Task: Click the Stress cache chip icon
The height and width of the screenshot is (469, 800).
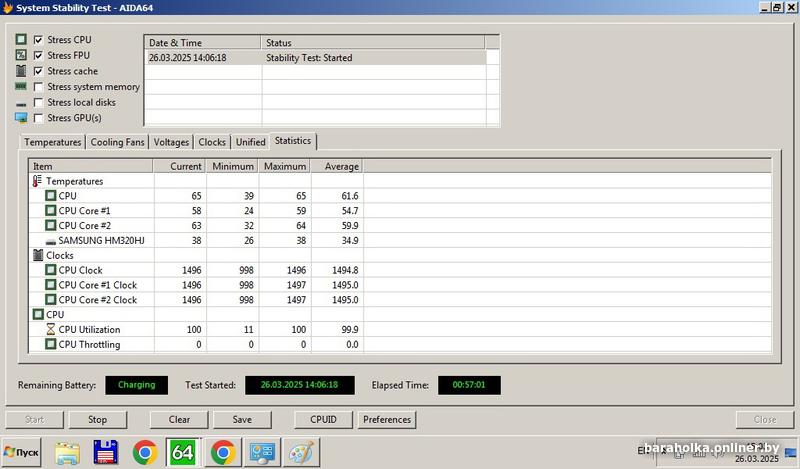Action: pos(21,70)
